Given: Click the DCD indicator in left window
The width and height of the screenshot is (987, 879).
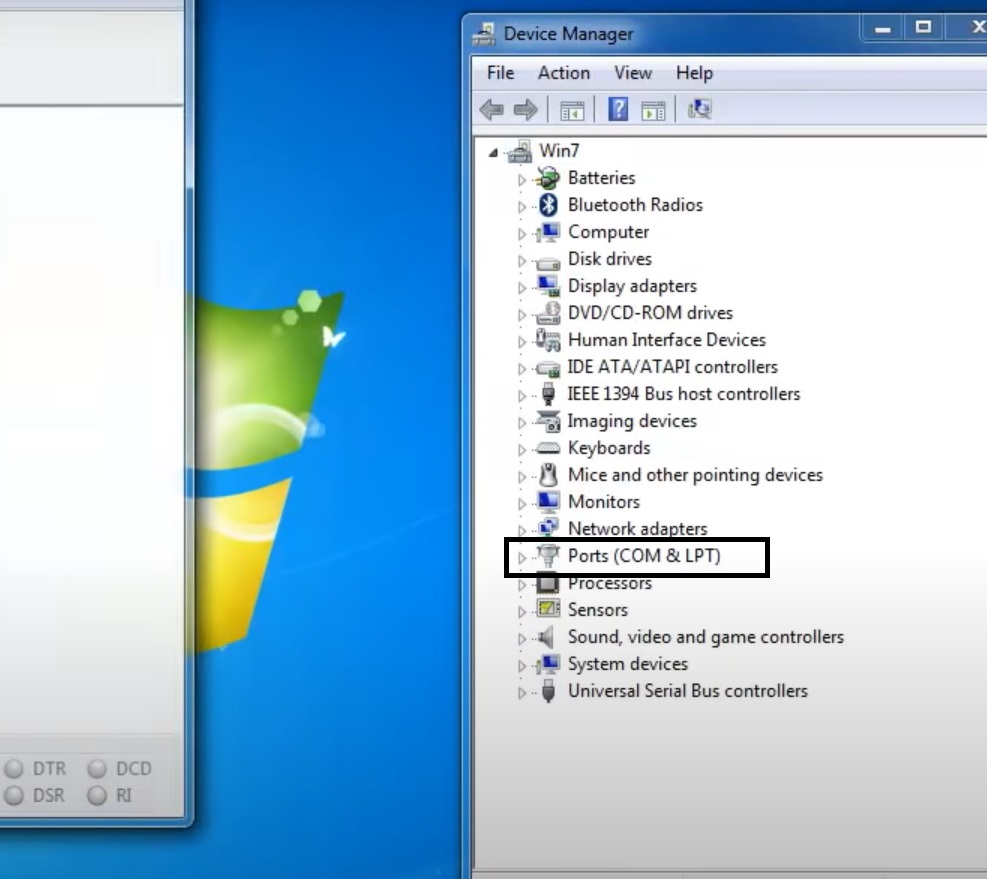Looking at the screenshot, I should [97, 769].
